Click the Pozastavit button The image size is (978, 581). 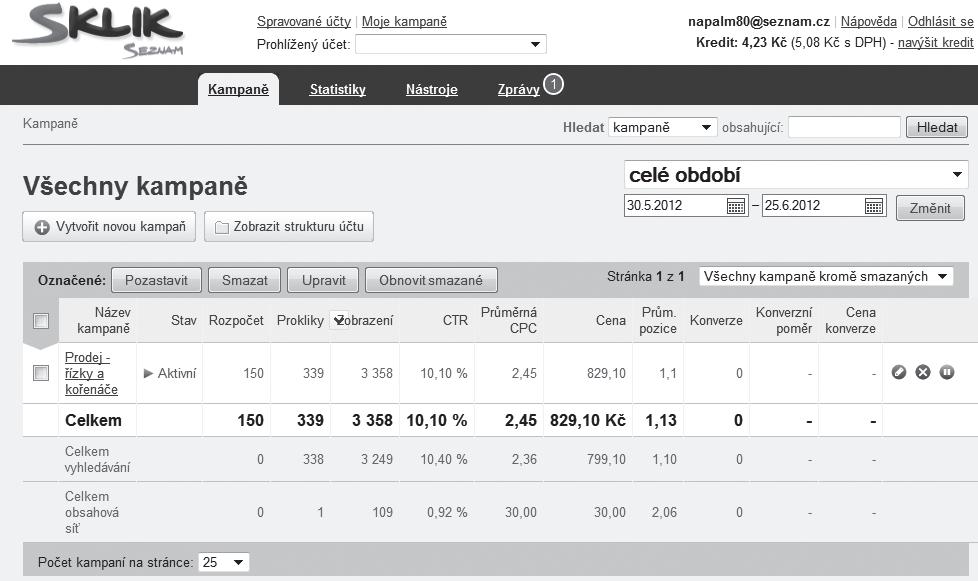pyautogui.click(x=157, y=280)
